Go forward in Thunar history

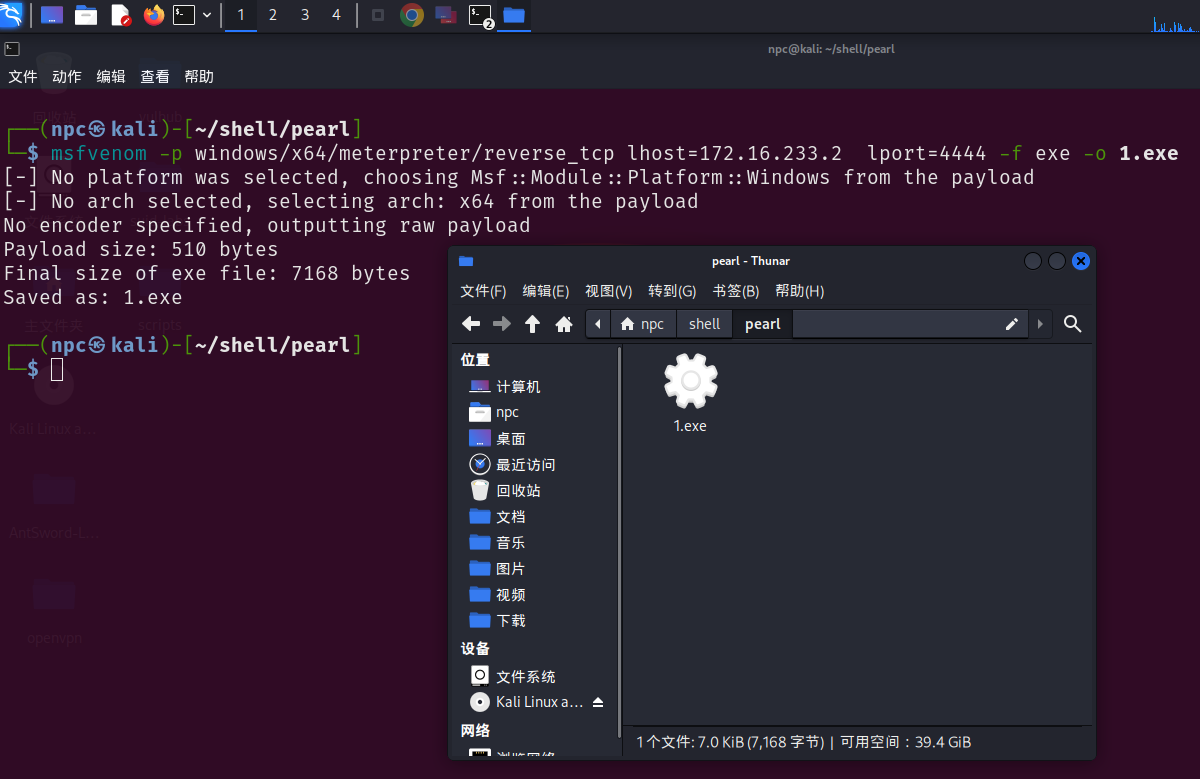coord(502,324)
